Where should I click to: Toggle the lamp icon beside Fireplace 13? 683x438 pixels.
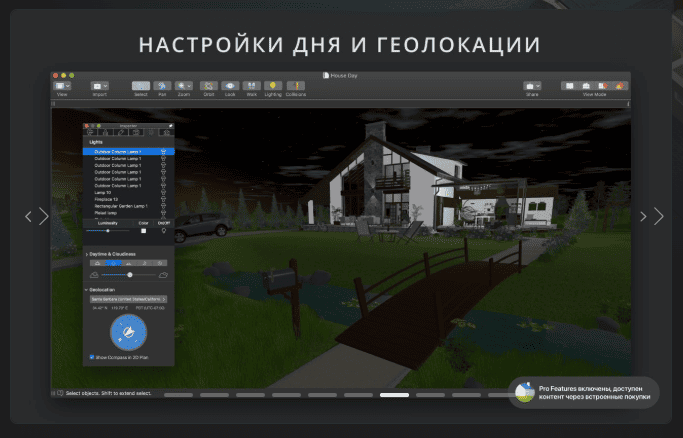pos(163,199)
